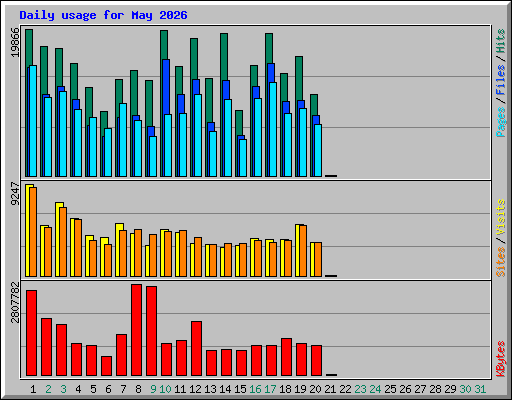Click the red KBytes bar for day 20
The width and height of the screenshot is (512, 400).
tap(316, 361)
